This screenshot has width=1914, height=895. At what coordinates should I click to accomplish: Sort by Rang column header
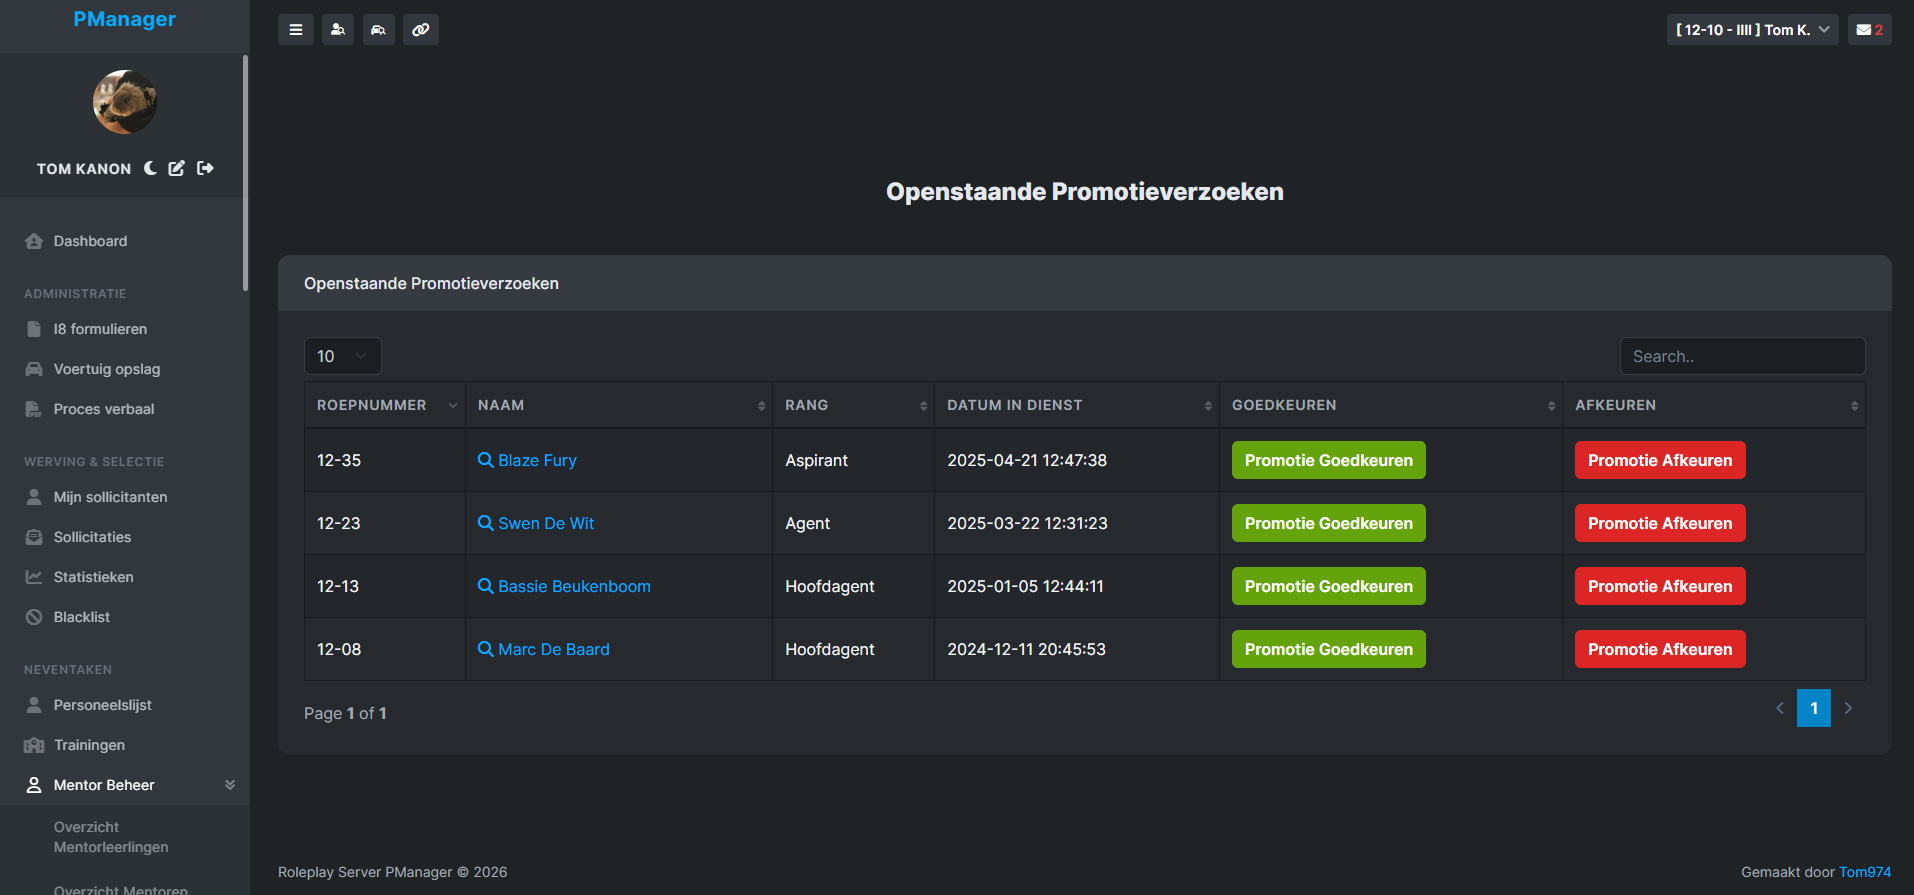pyautogui.click(x=853, y=405)
